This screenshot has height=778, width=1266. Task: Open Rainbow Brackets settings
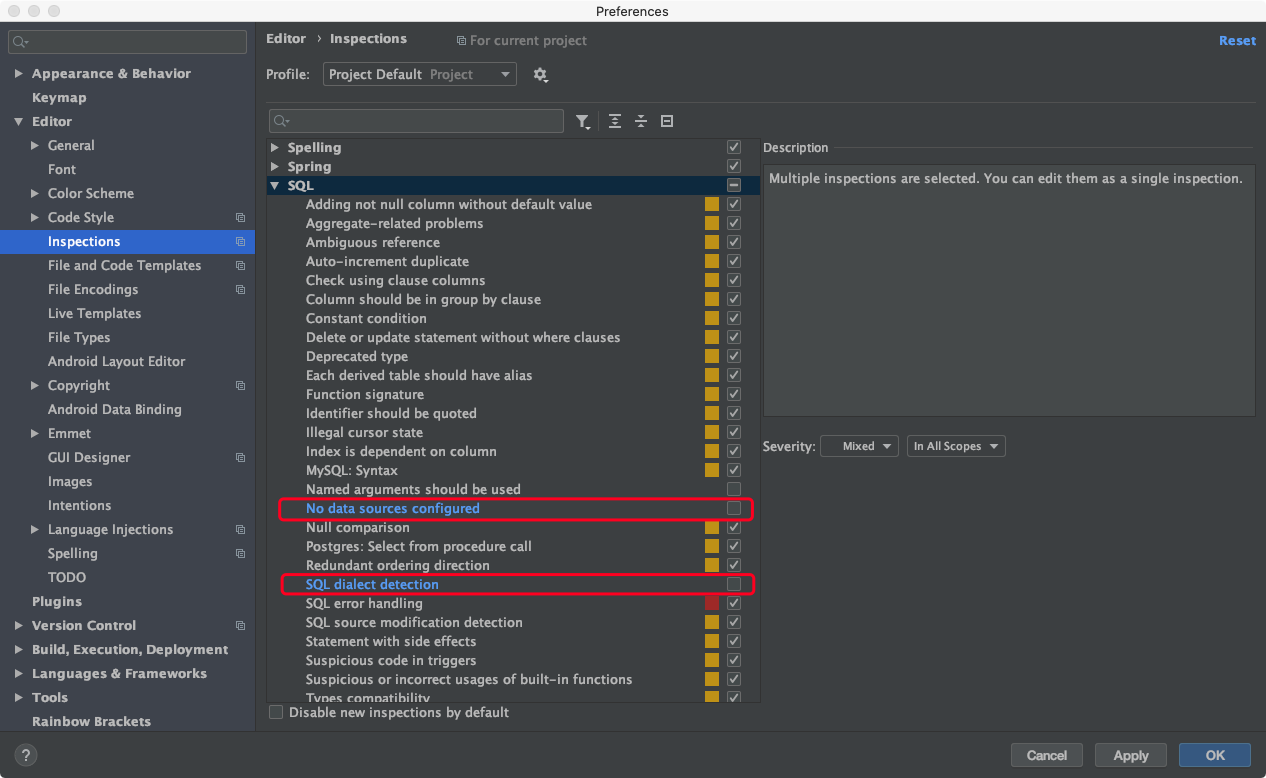click(91, 722)
